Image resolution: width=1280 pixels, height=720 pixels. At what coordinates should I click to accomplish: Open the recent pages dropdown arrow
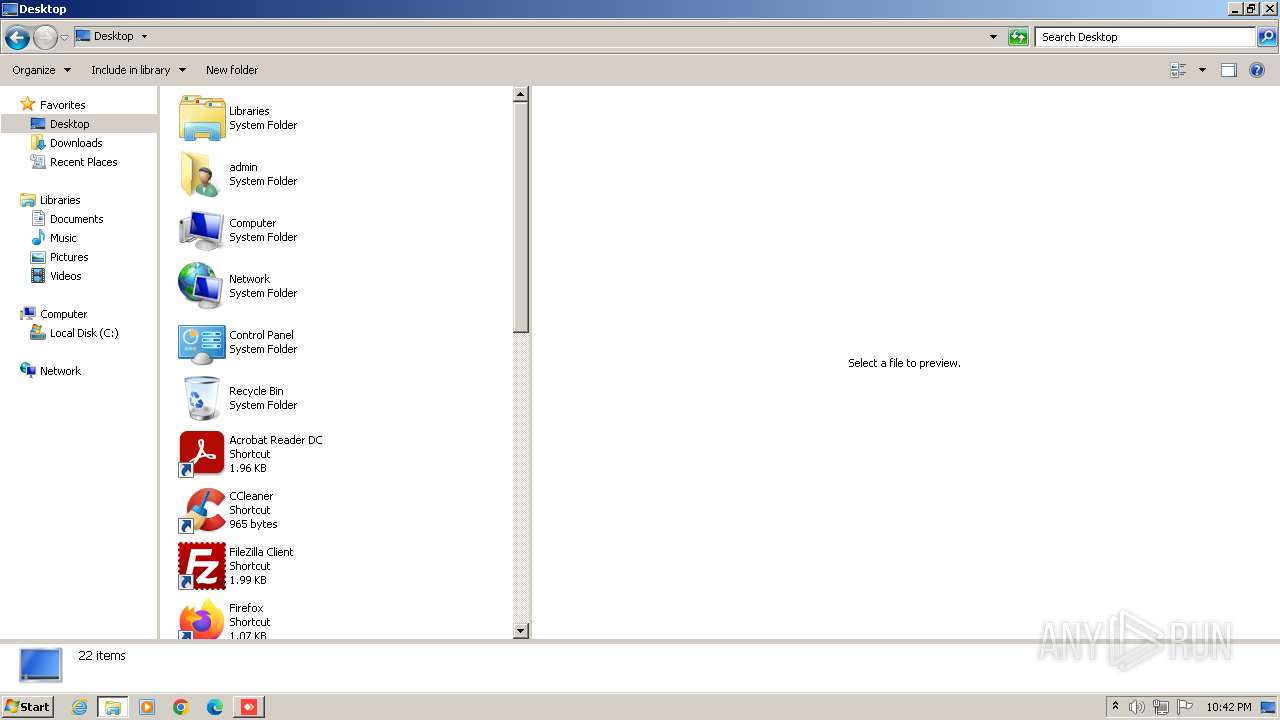(65, 38)
